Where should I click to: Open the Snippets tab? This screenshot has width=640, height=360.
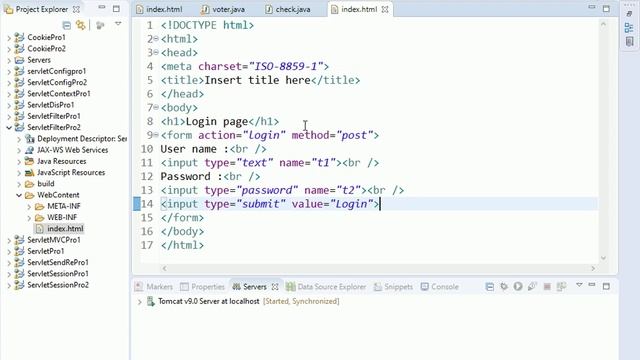point(393,287)
